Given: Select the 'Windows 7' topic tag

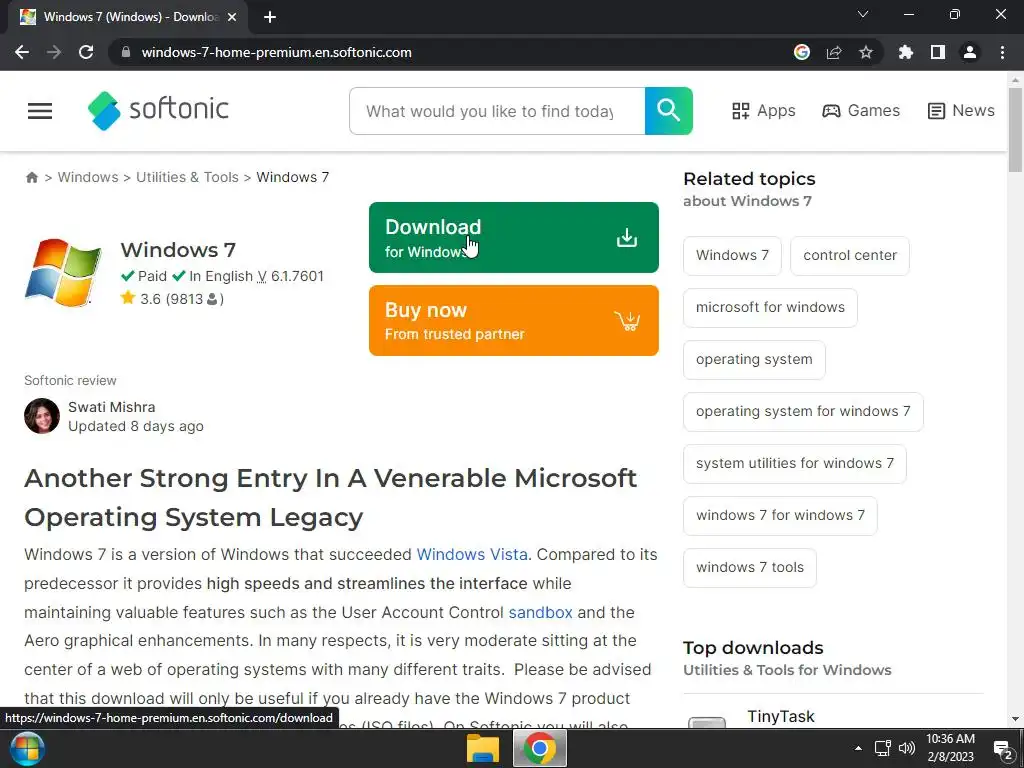Looking at the screenshot, I should click(x=732, y=255).
